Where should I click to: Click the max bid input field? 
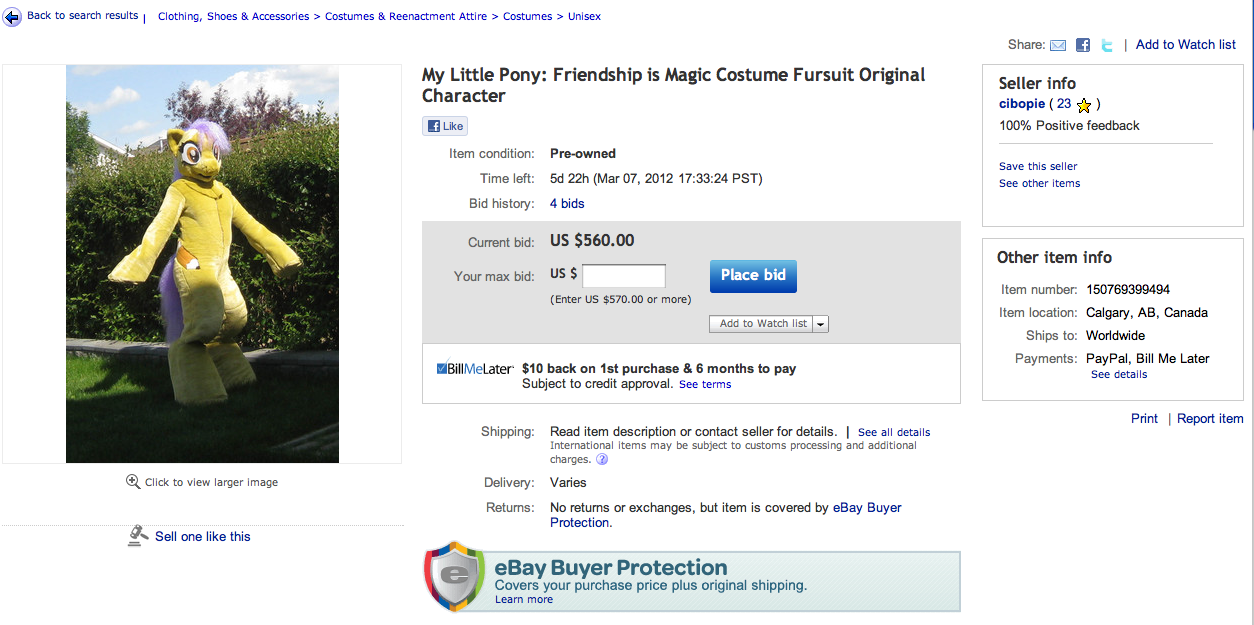pyautogui.click(x=624, y=276)
